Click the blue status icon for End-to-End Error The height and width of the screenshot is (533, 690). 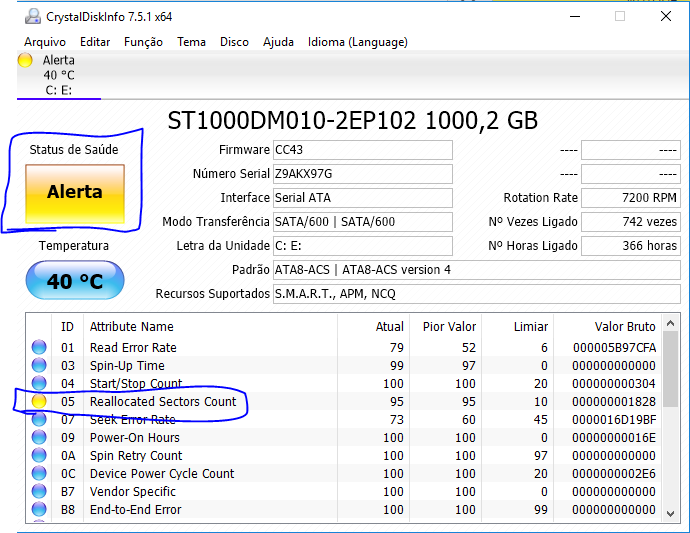pyautogui.click(x=39, y=510)
